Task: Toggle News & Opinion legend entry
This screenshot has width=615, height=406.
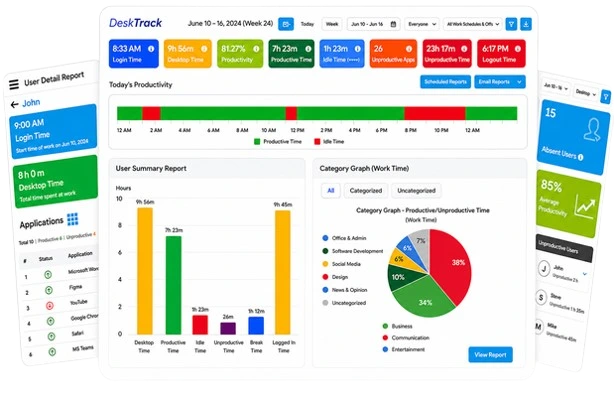Action: (345, 290)
